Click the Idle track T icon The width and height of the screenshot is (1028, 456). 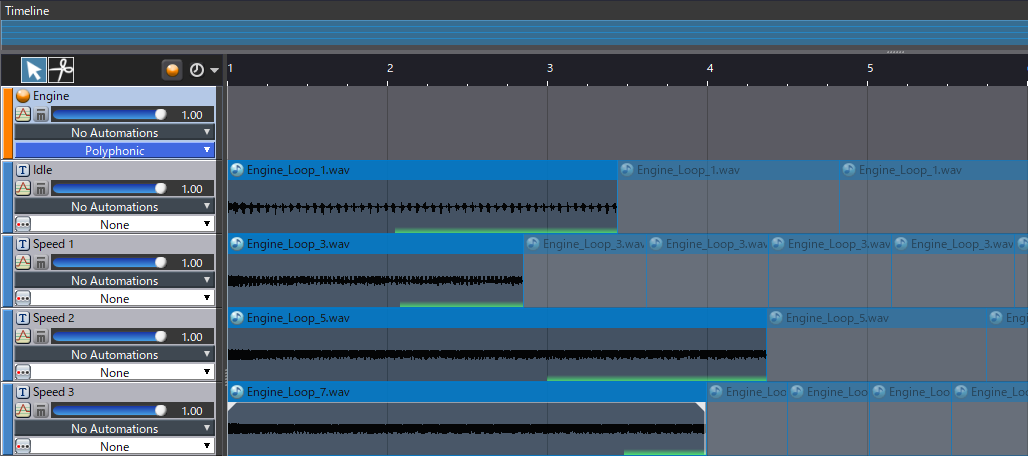[x=23, y=170]
